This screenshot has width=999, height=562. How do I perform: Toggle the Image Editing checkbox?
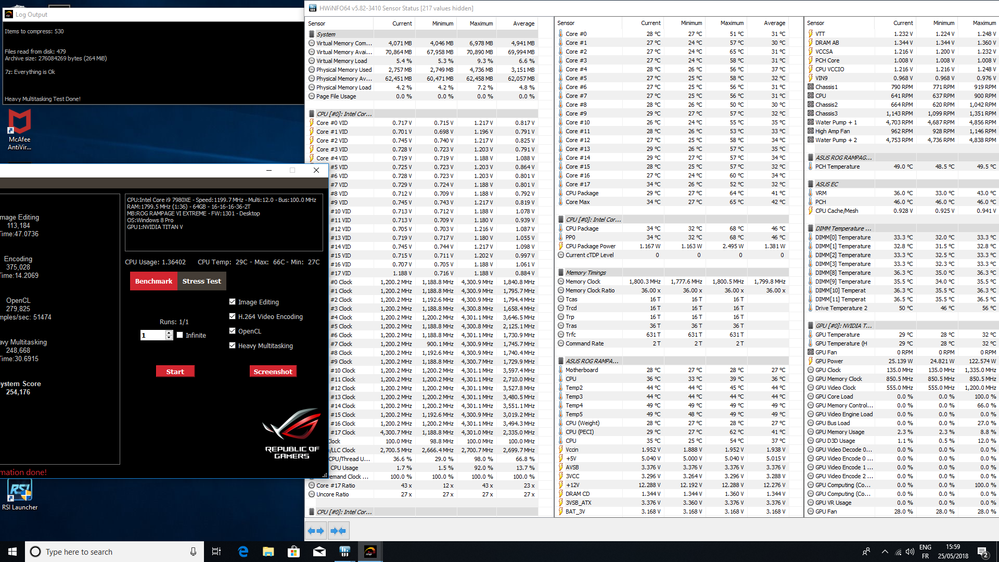pyautogui.click(x=232, y=302)
